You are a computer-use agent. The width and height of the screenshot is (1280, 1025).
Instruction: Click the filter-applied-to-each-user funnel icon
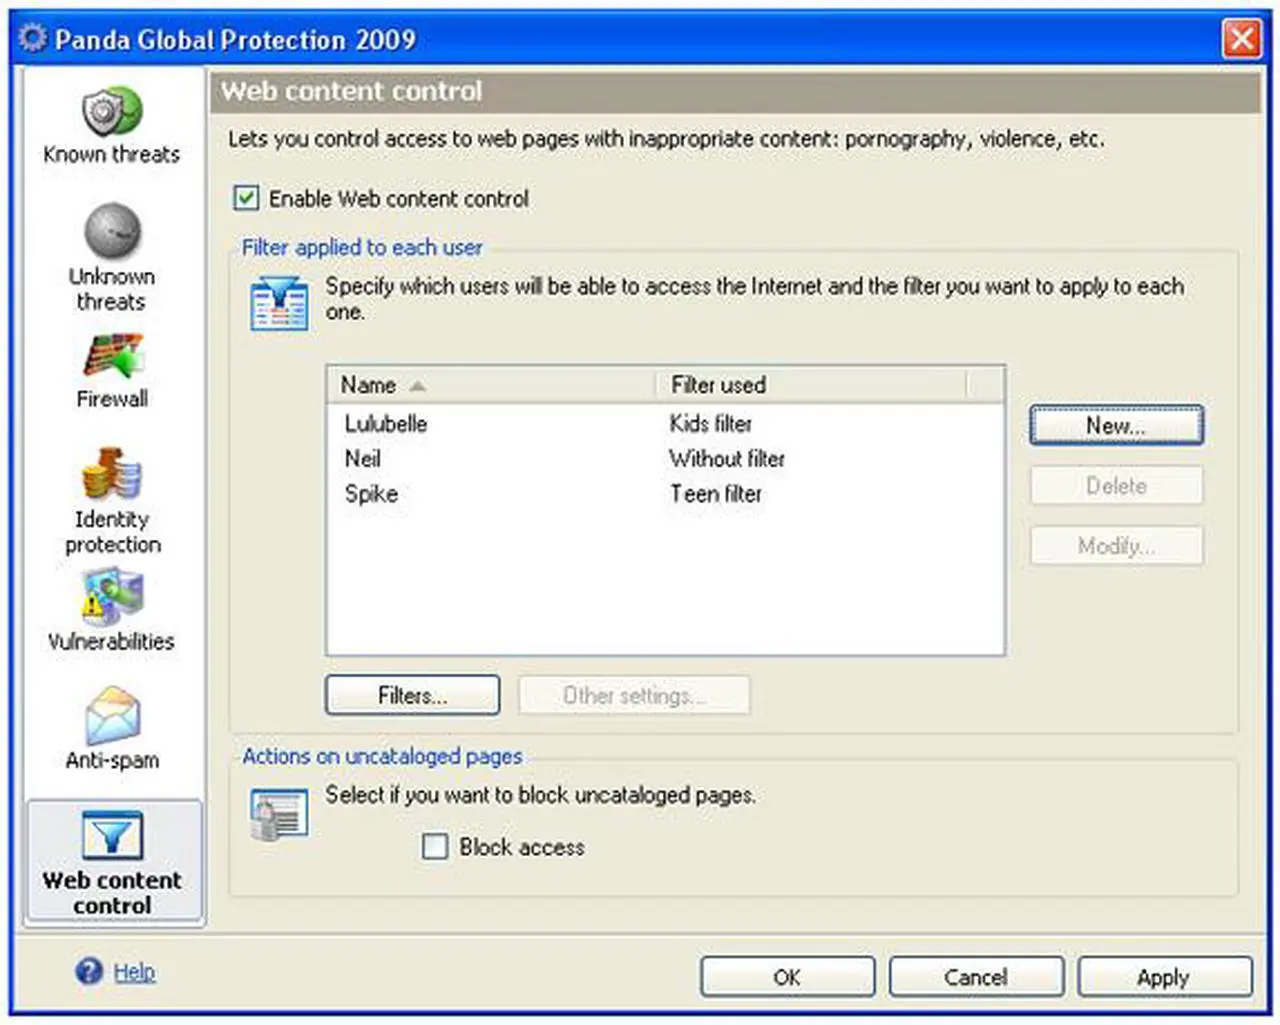pyautogui.click(x=279, y=302)
